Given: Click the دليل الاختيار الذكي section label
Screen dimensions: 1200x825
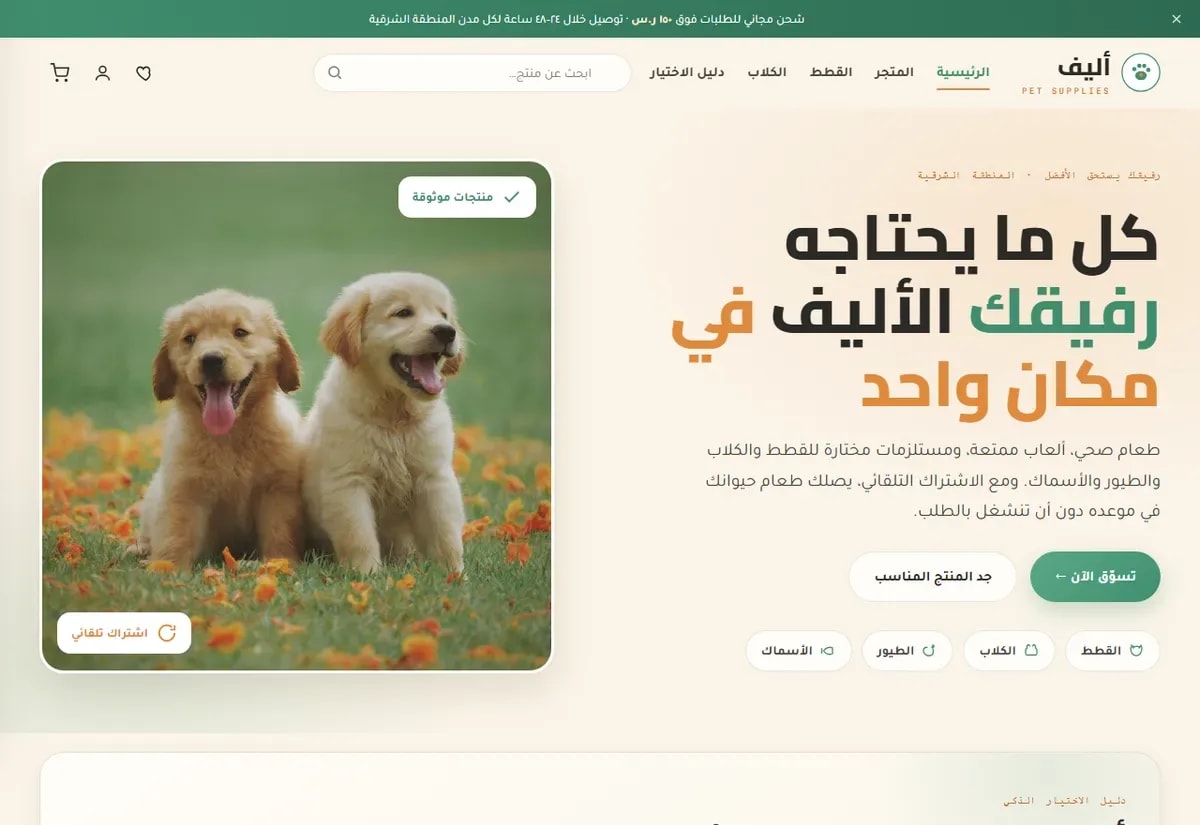Looking at the screenshot, I should coord(1064,801).
